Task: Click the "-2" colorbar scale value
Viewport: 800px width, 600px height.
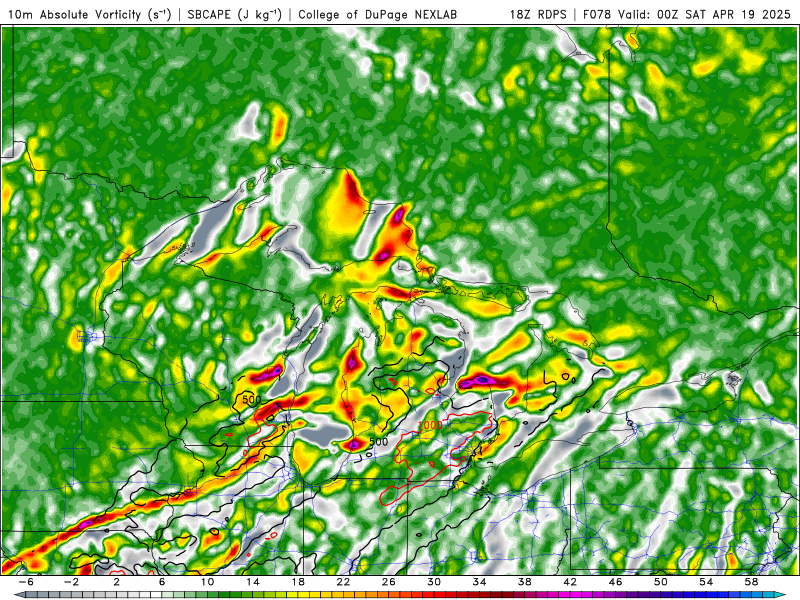Action: (x=71, y=582)
